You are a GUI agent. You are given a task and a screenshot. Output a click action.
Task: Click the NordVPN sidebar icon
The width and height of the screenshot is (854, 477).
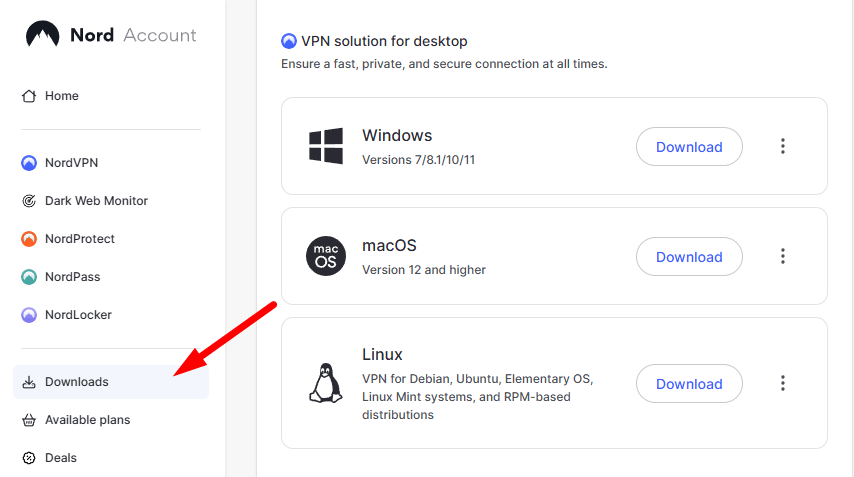tap(29, 163)
